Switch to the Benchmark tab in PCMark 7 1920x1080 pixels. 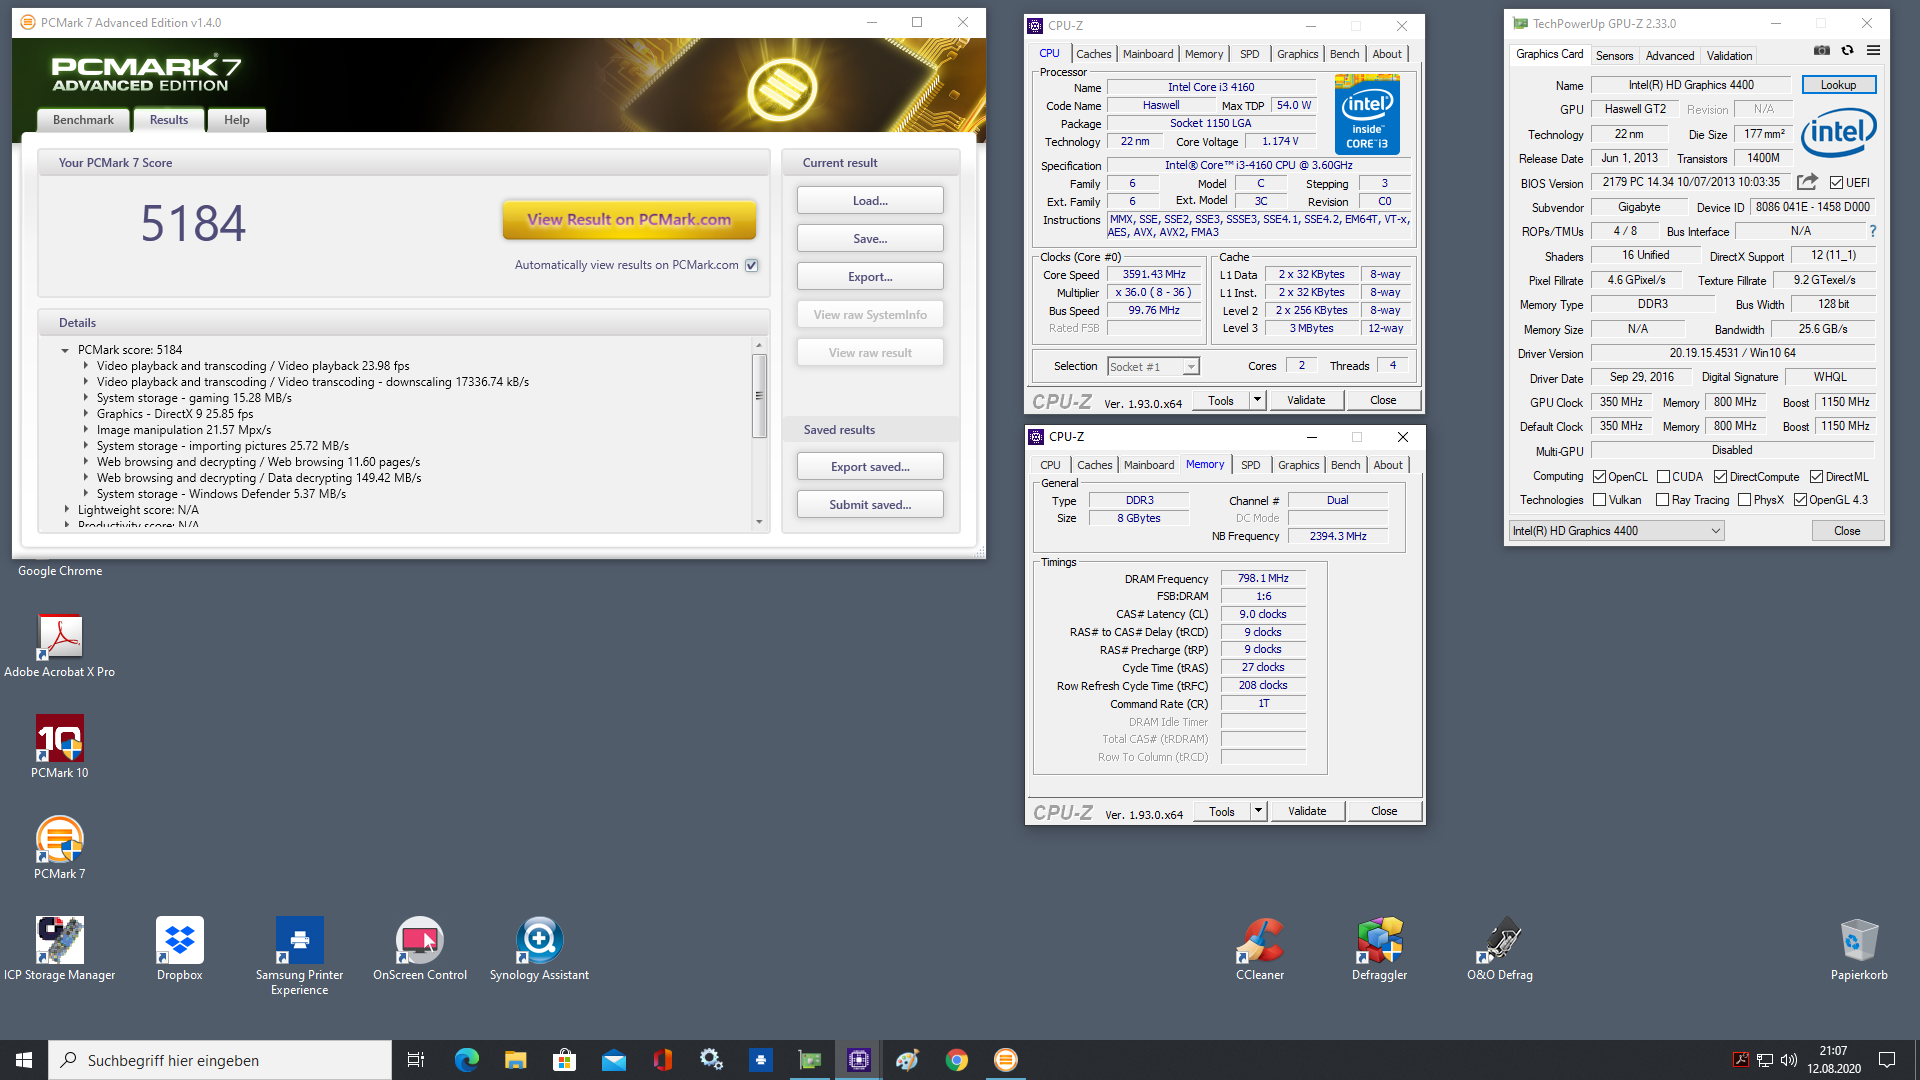83,120
